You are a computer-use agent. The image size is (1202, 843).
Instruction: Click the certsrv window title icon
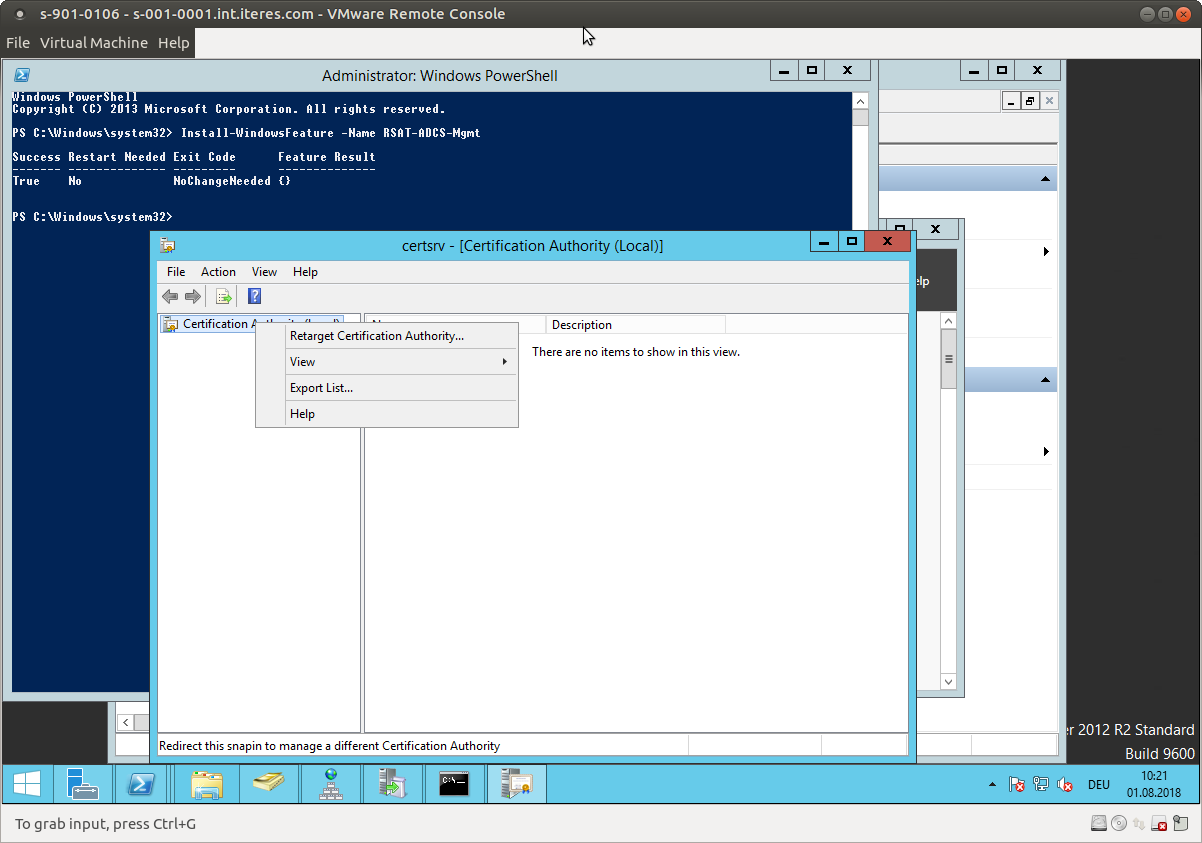coord(168,245)
